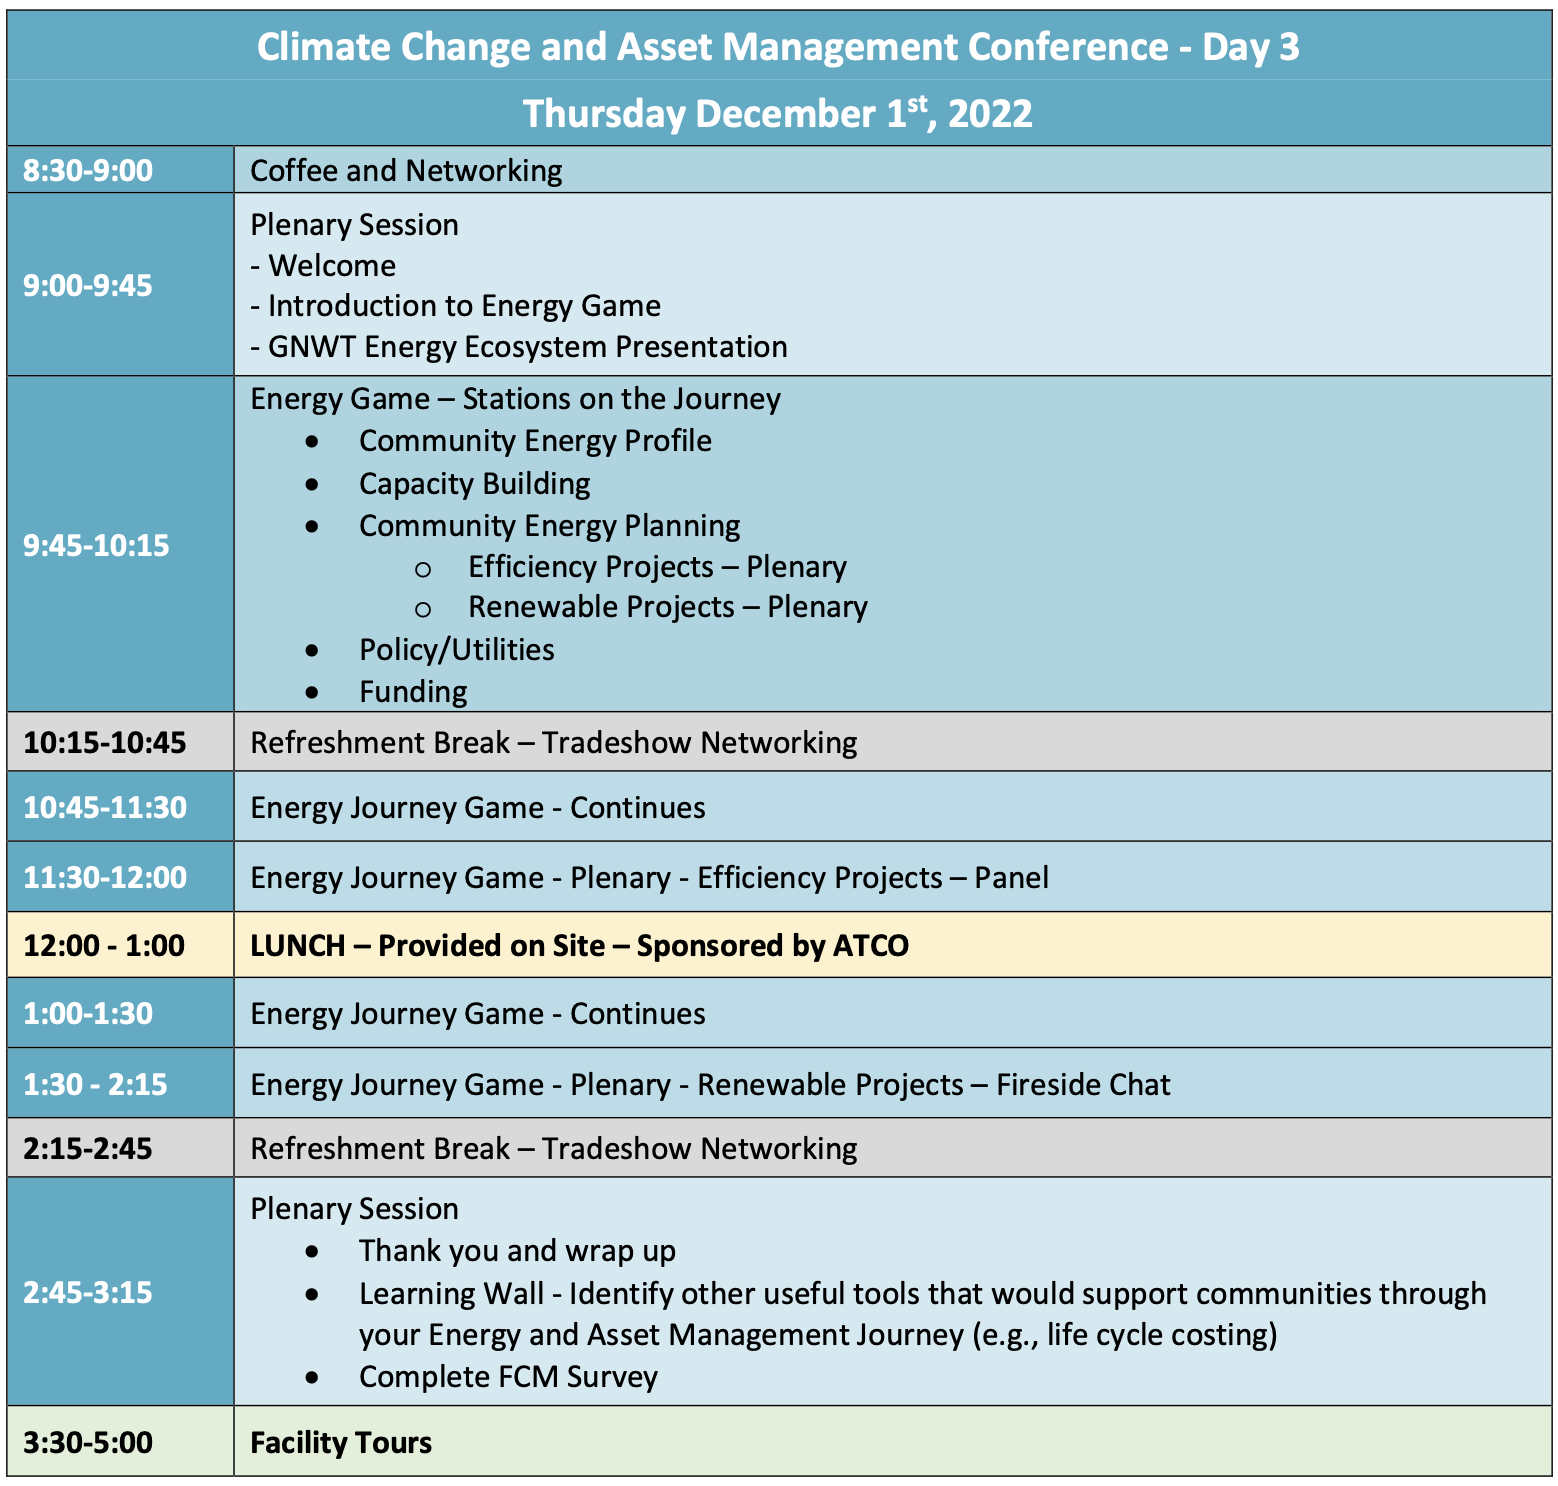Screen dimensions: 1558x1486
Task: Click the LUNCH sponsored by ATCO row
Action: click(x=579, y=946)
